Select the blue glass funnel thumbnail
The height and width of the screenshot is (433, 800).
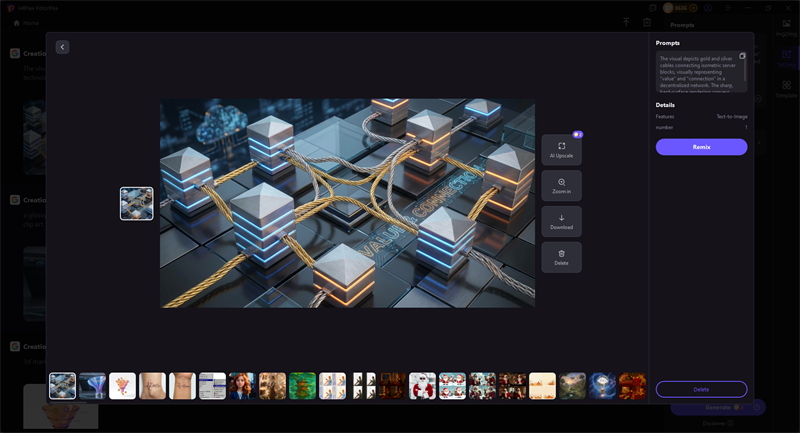[x=92, y=386]
